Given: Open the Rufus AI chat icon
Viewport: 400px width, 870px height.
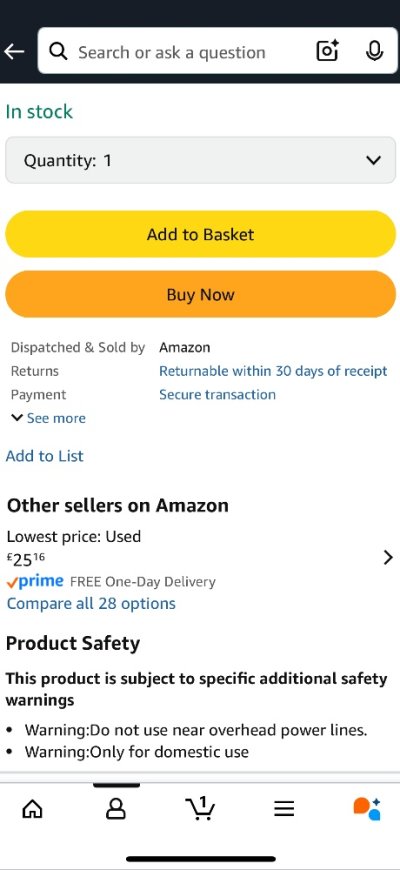Looking at the screenshot, I should (367, 808).
